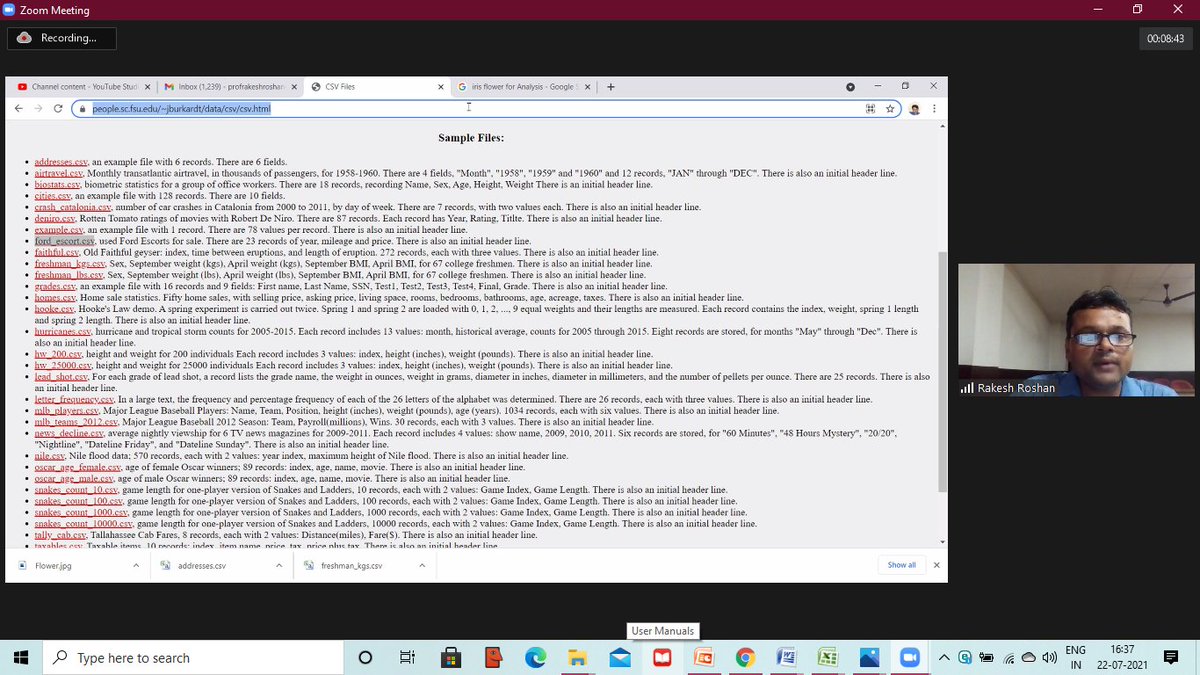This screenshot has width=1200, height=675.
Task: Open the hw_200.csv link
Action: [58, 354]
